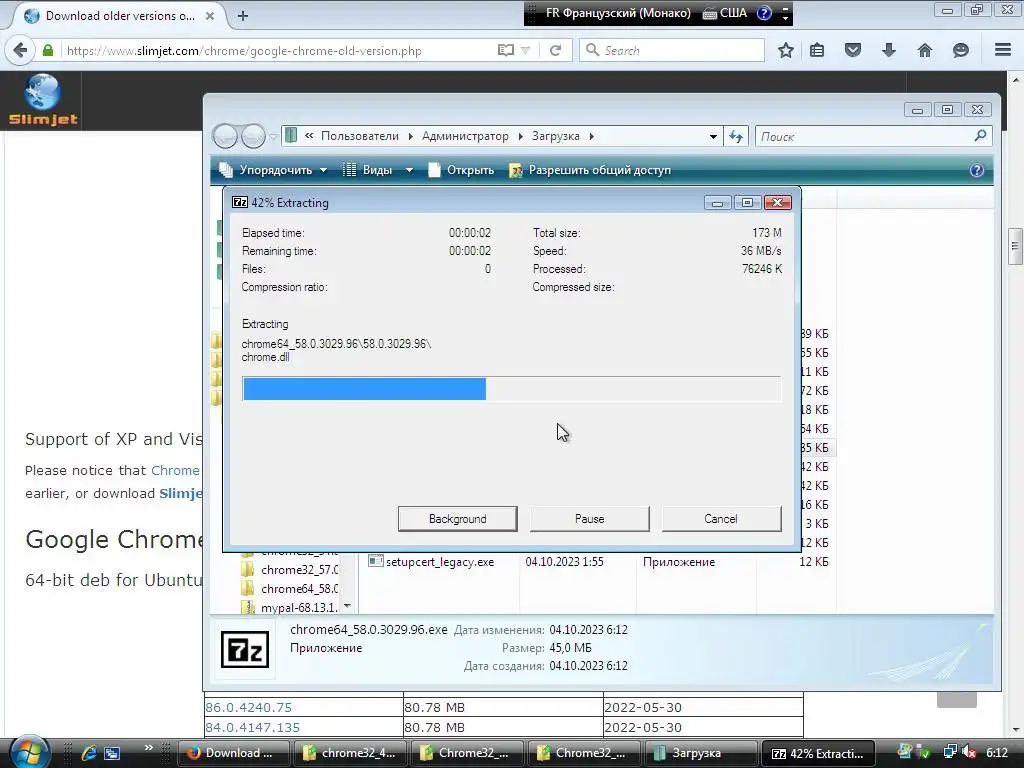Bookmark this page with the star icon
1024x768 pixels.
point(786,50)
